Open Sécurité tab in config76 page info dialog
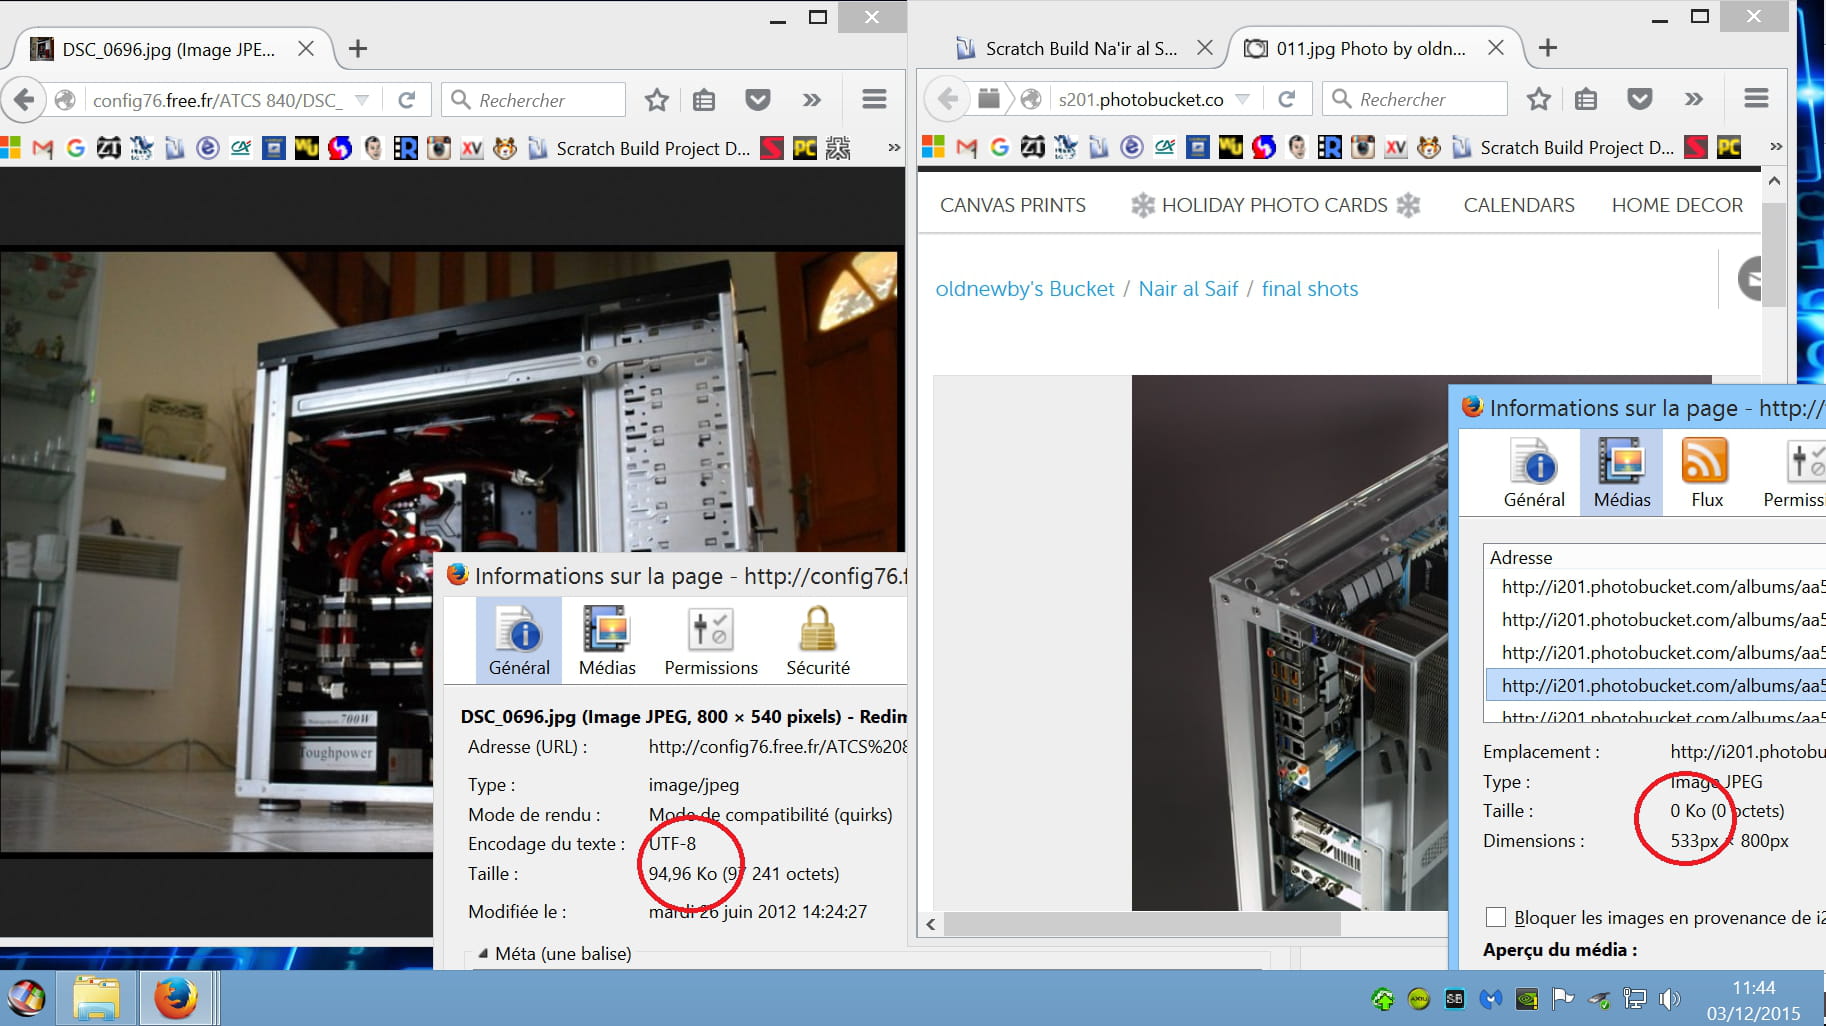This screenshot has width=1826, height=1026. pos(818,641)
